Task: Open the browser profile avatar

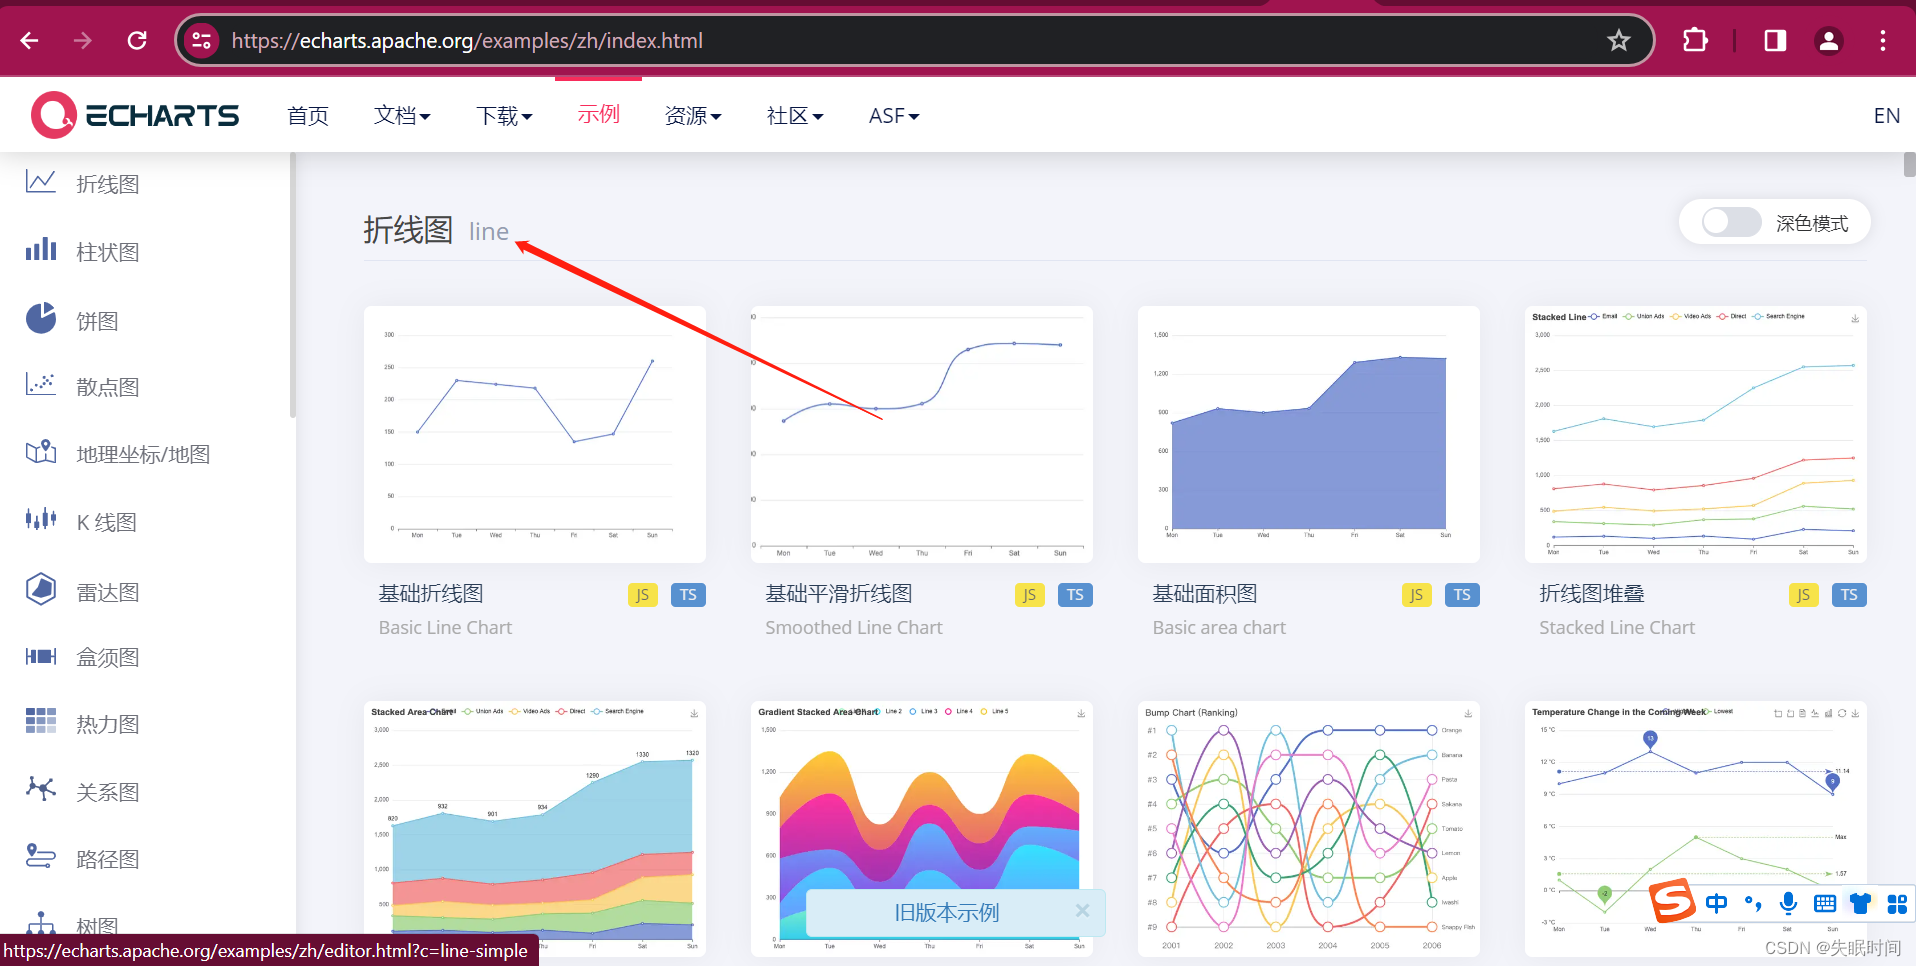Action: (1829, 41)
